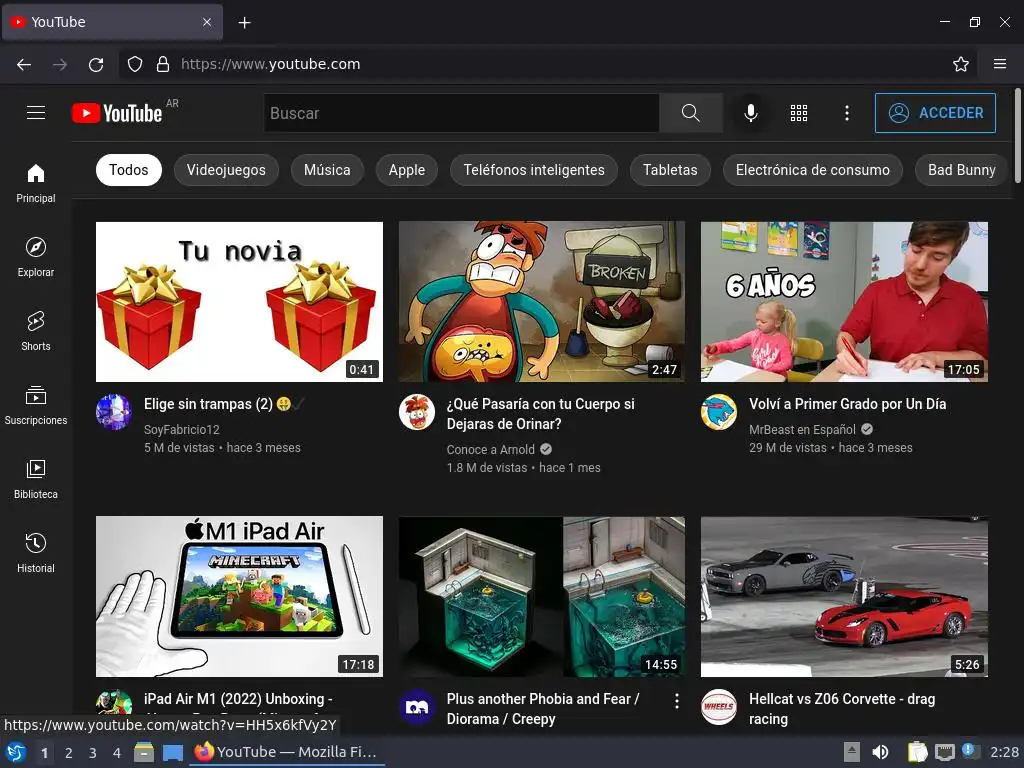The height and width of the screenshot is (768, 1024).
Task: Select the Videojuegos filter chip
Action: (226, 170)
